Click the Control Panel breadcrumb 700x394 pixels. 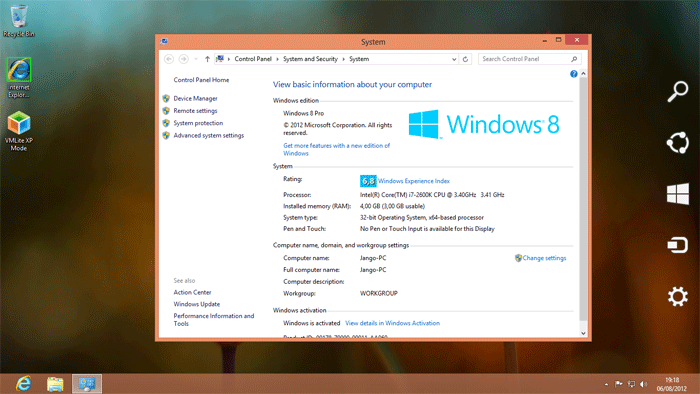click(x=253, y=59)
